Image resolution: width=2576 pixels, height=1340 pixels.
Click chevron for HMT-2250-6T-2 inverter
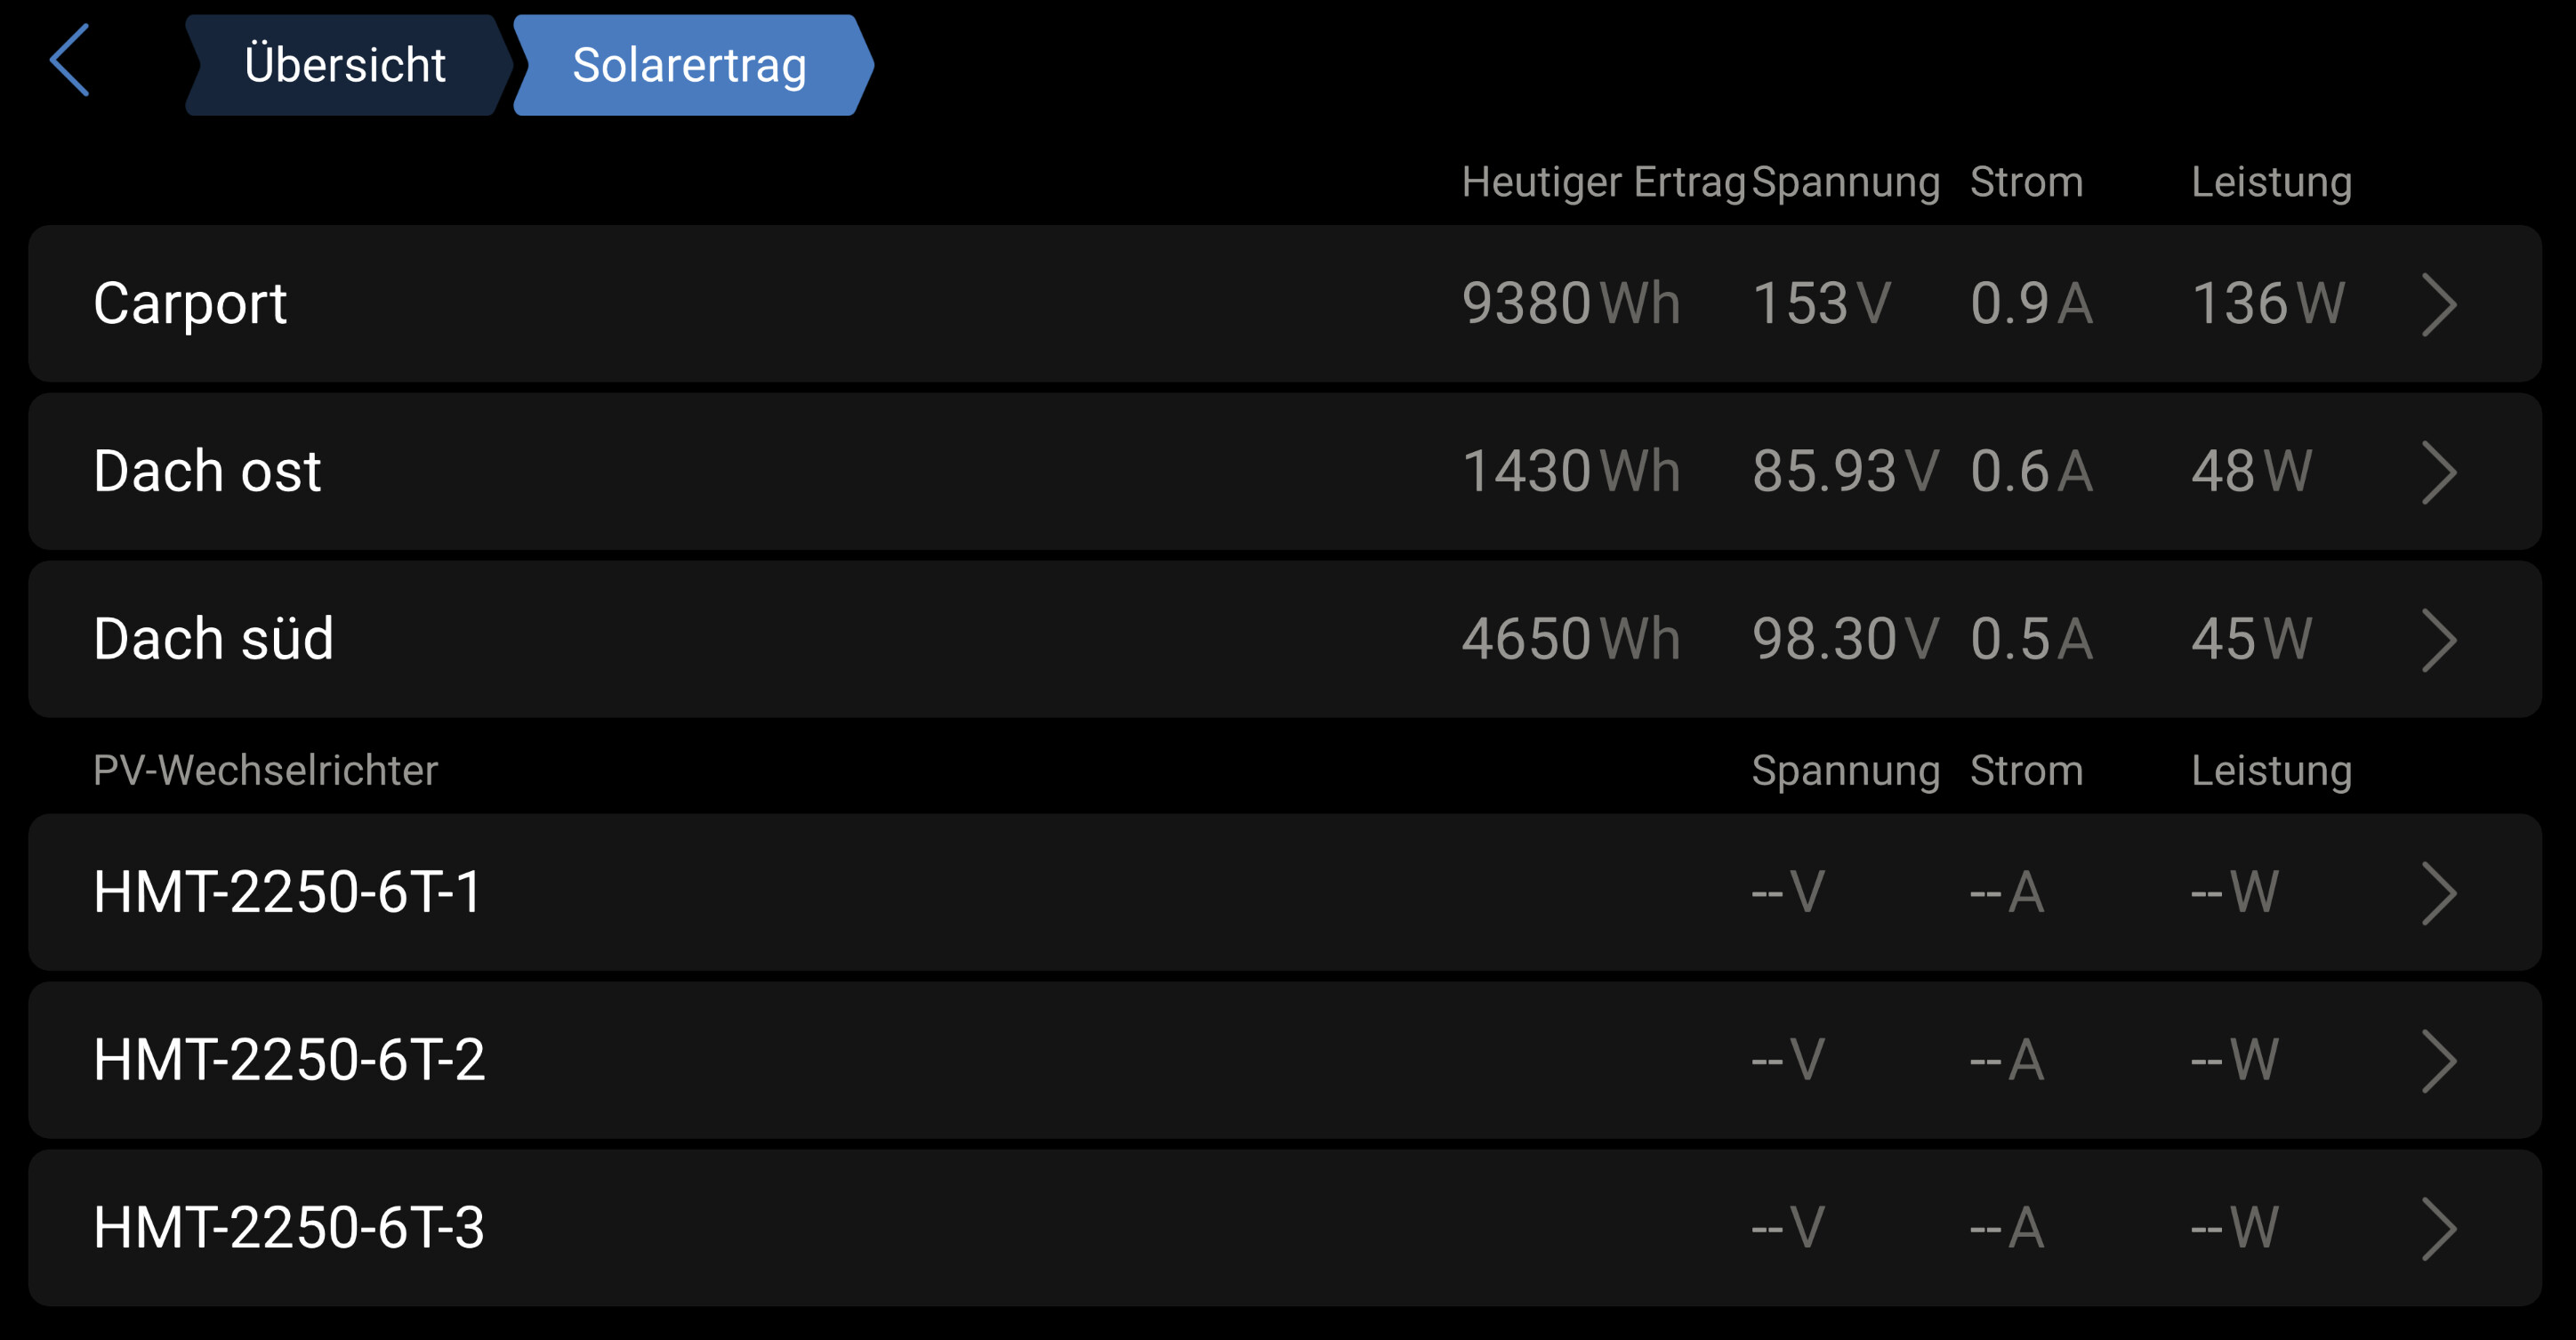(2438, 1061)
